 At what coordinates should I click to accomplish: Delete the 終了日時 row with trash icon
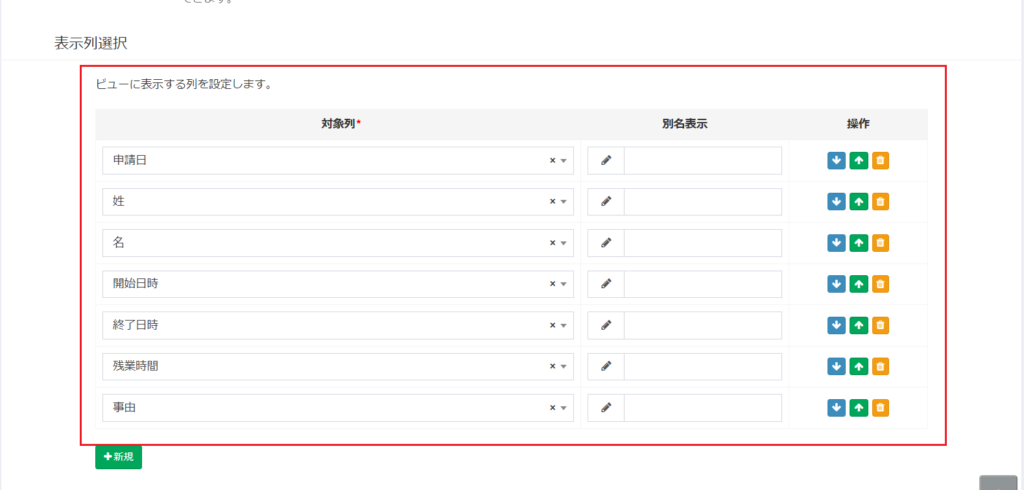point(880,325)
